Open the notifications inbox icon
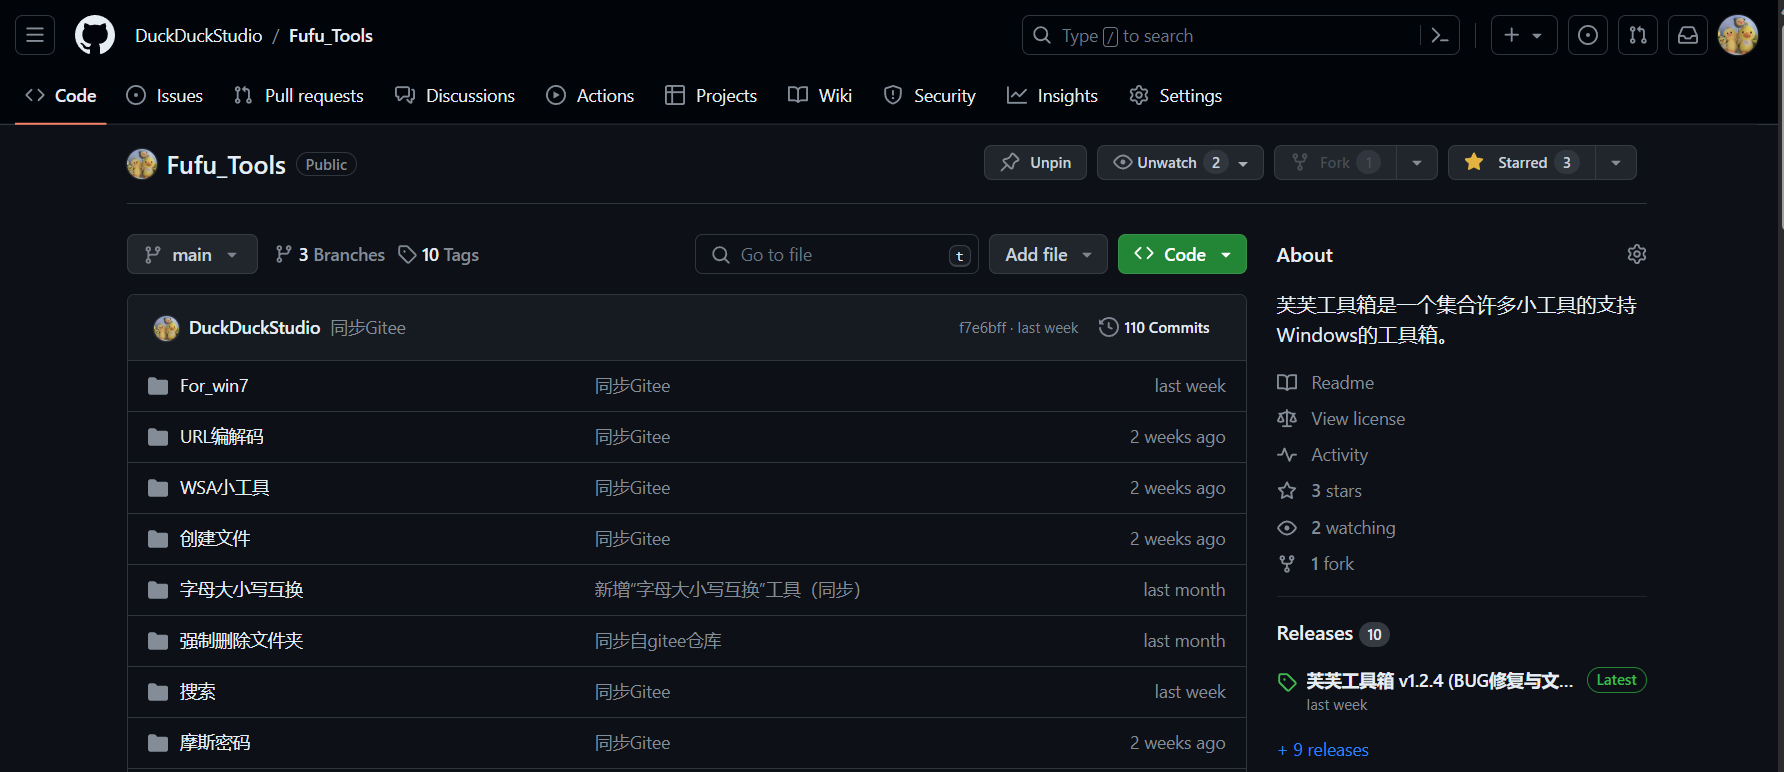Image resolution: width=1784 pixels, height=772 pixels. pyautogui.click(x=1688, y=36)
